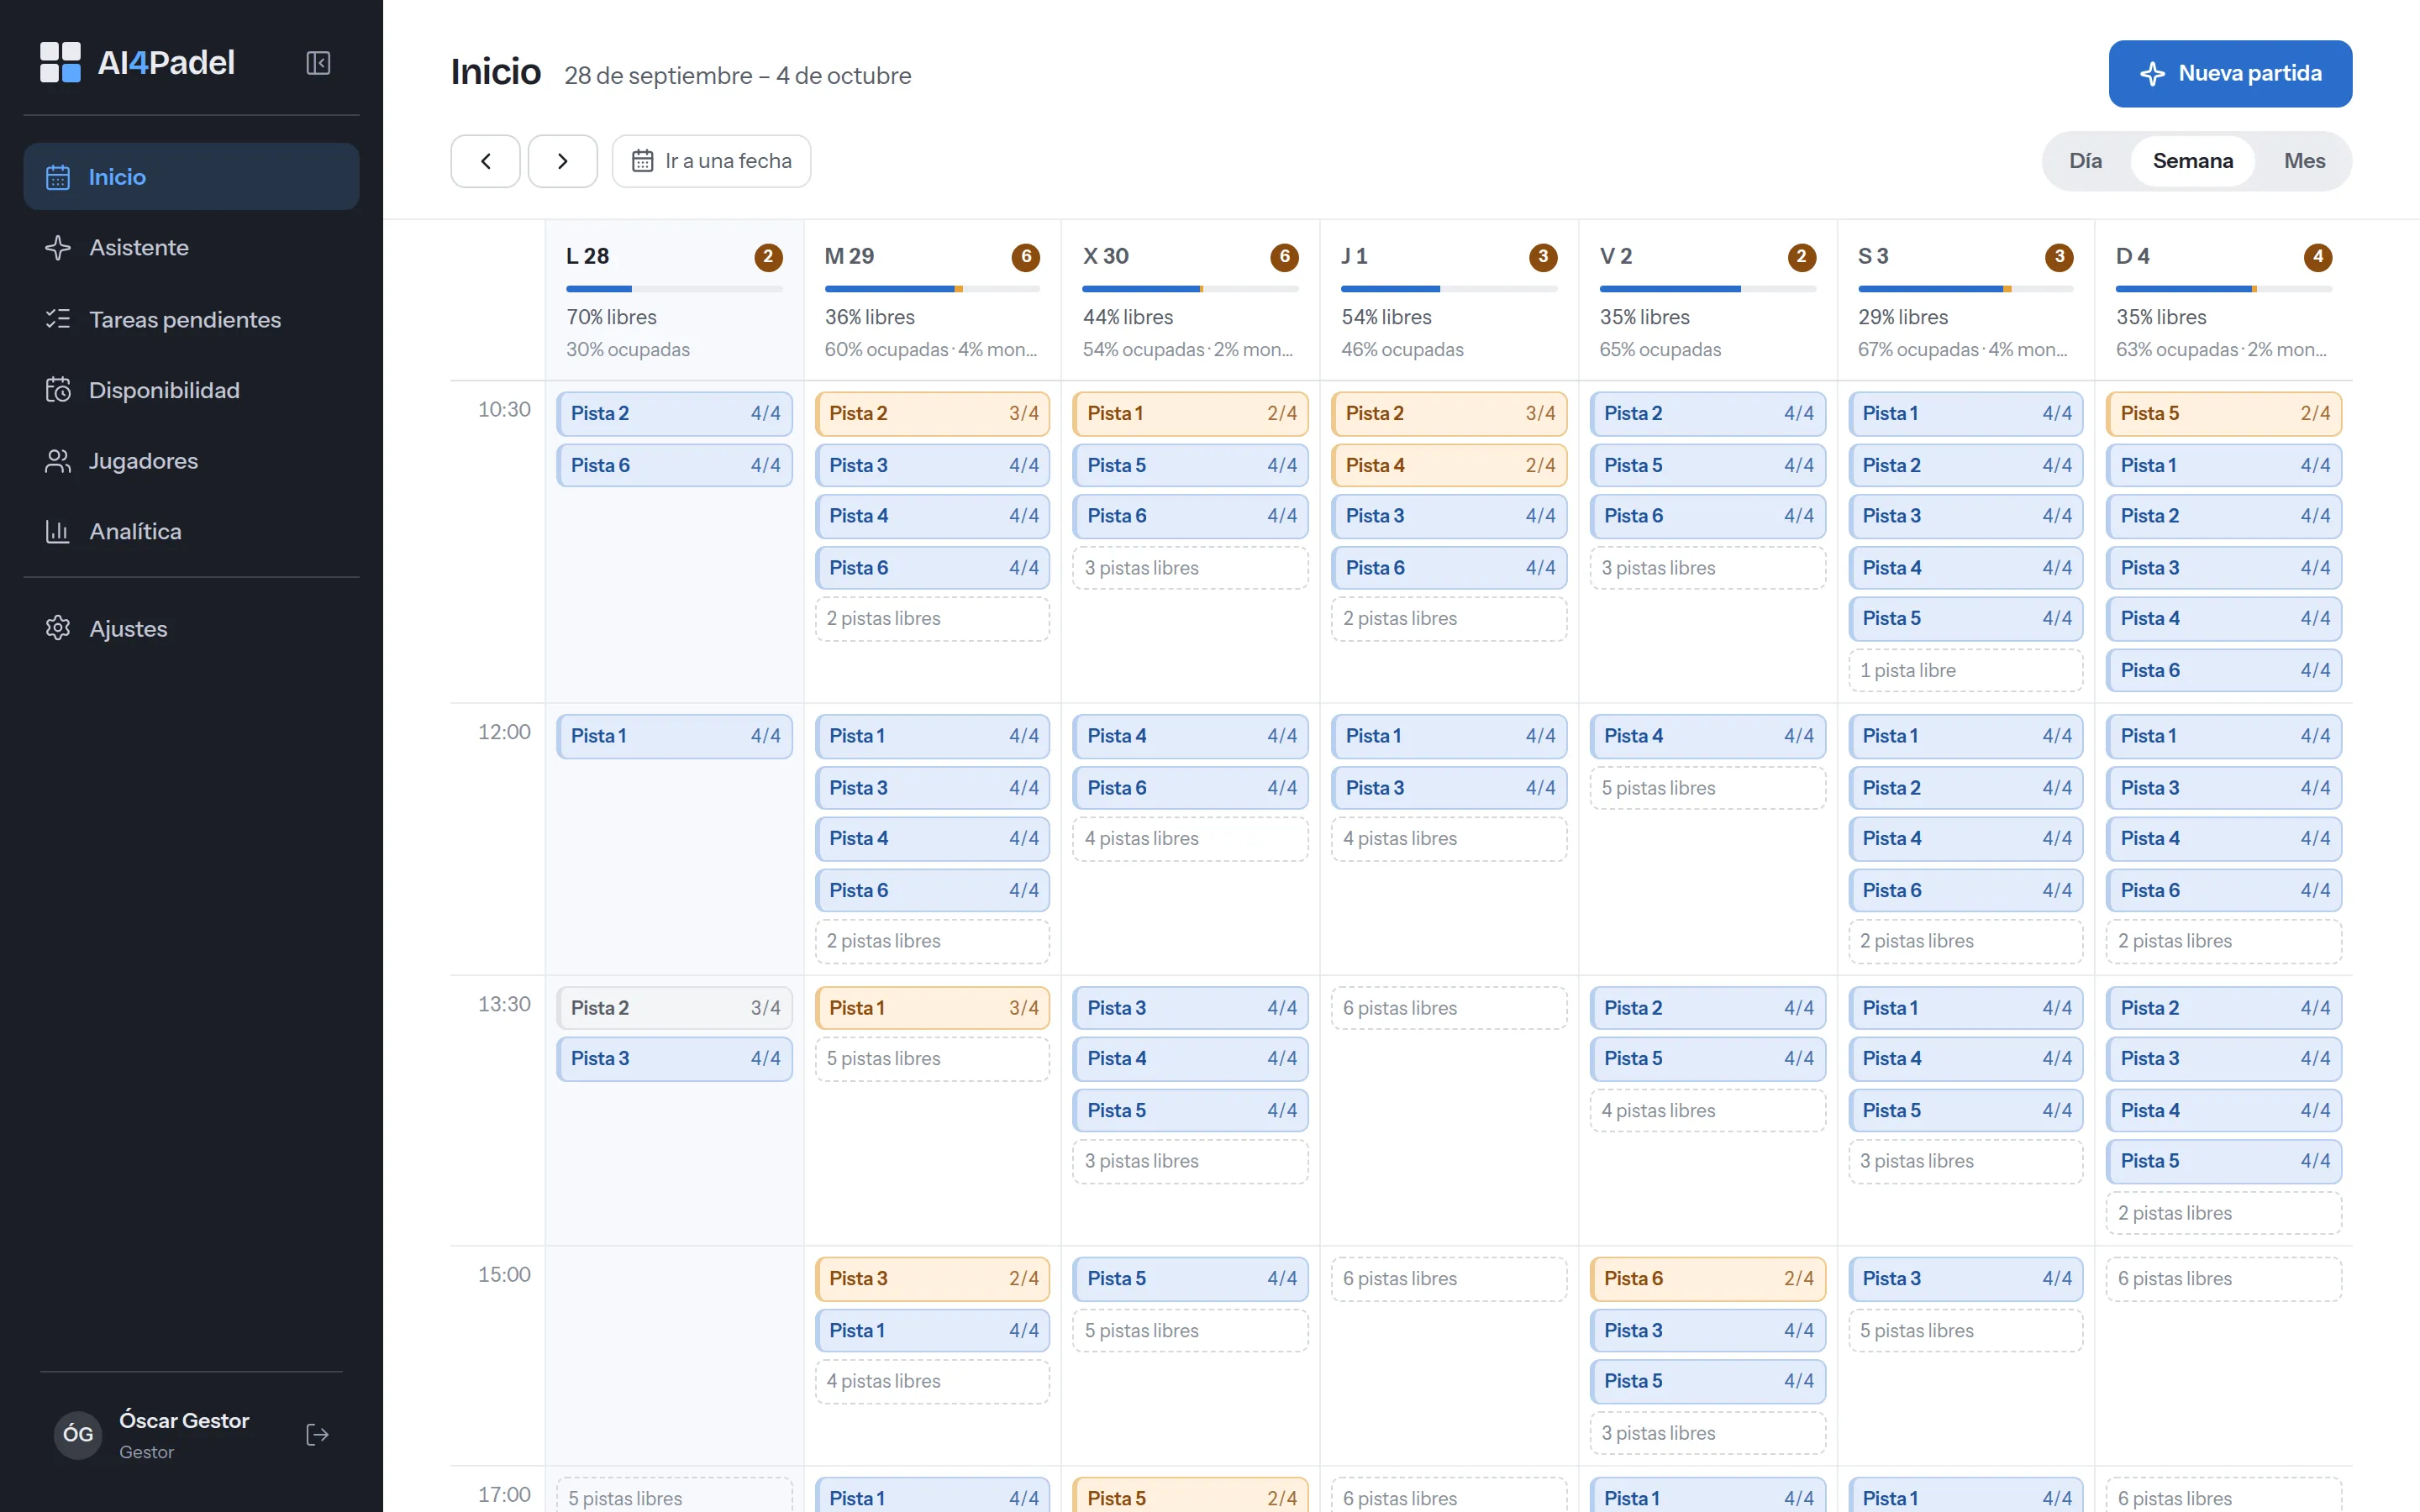Select Inicio in the sidebar menu
The image size is (2420, 1512).
pos(191,177)
